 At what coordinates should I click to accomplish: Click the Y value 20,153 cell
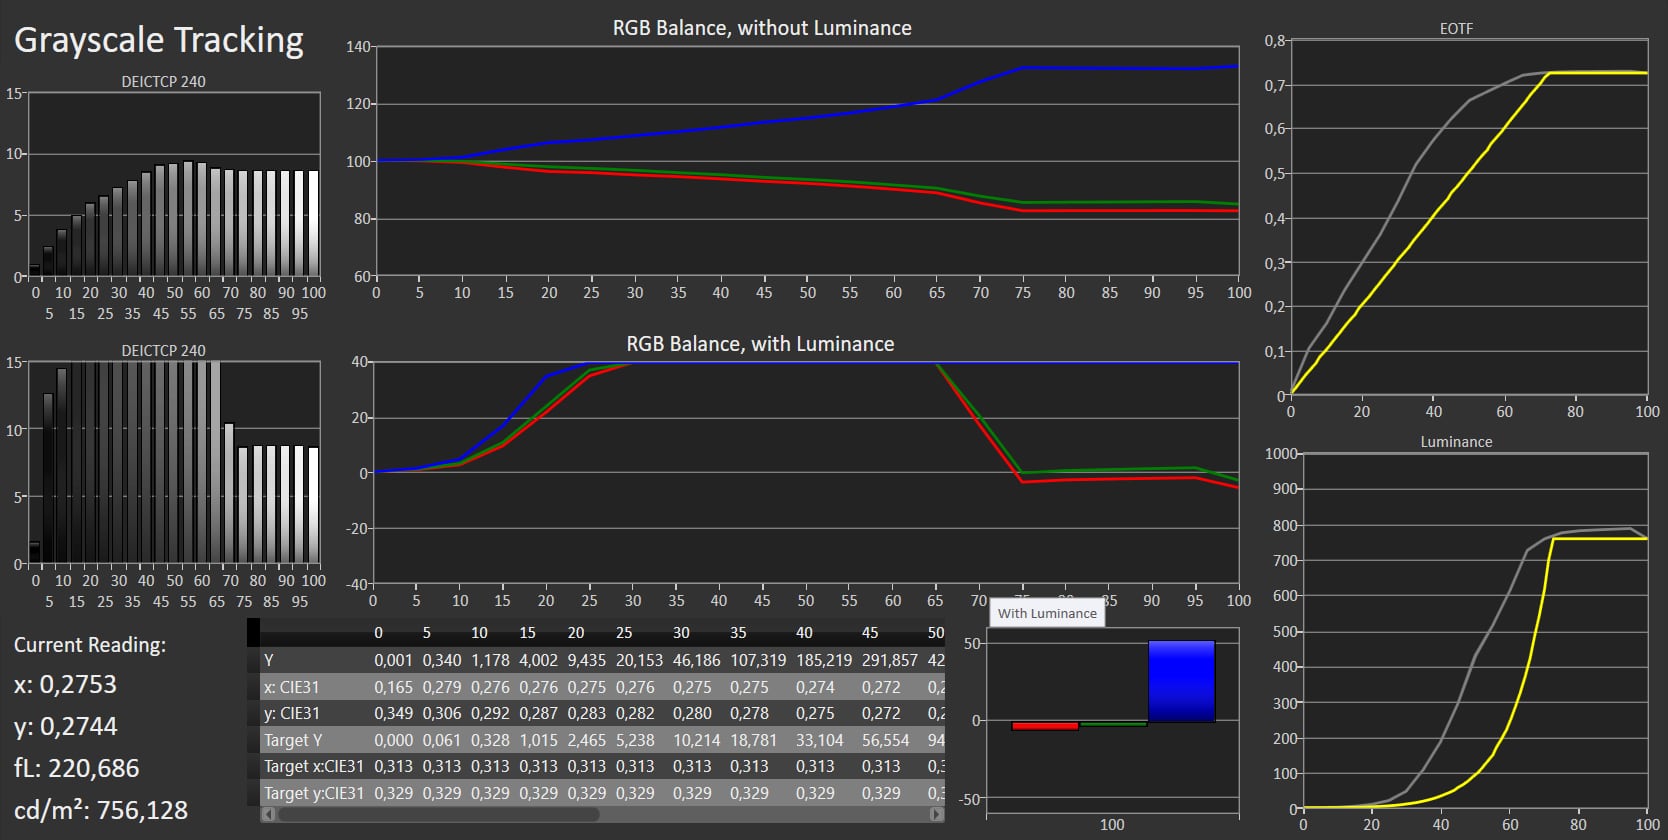click(639, 660)
